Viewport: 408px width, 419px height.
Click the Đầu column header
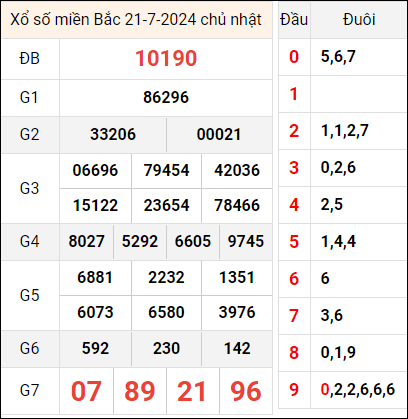click(x=294, y=20)
